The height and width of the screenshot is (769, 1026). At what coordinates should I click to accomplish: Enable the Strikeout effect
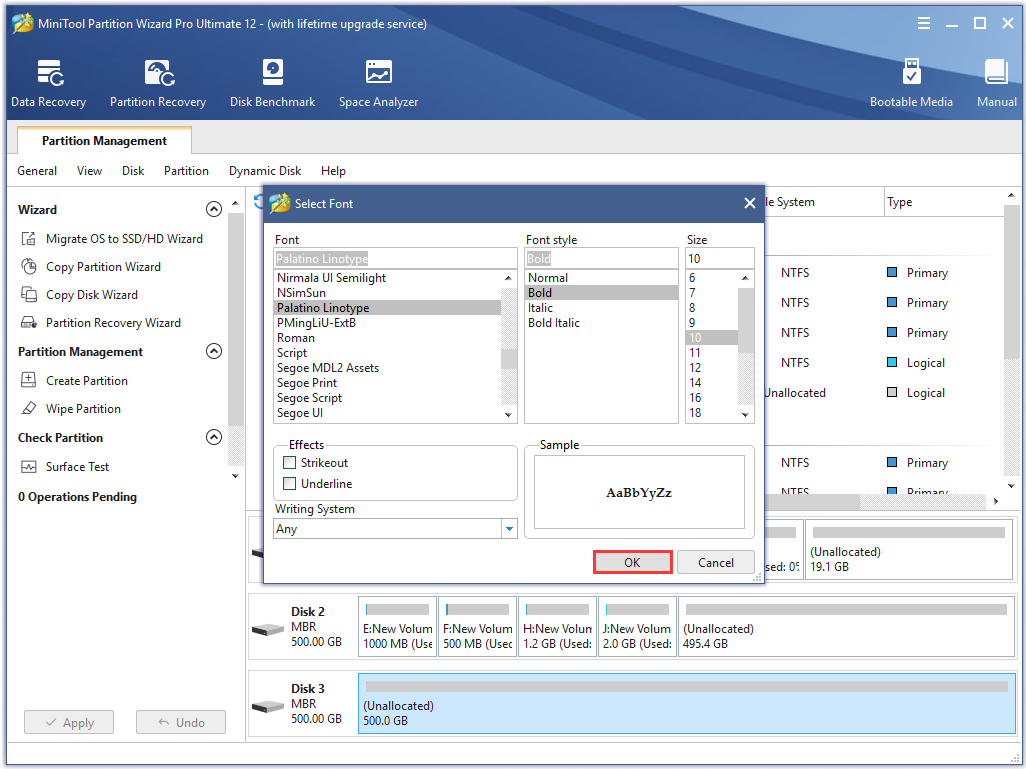(287, 462)
